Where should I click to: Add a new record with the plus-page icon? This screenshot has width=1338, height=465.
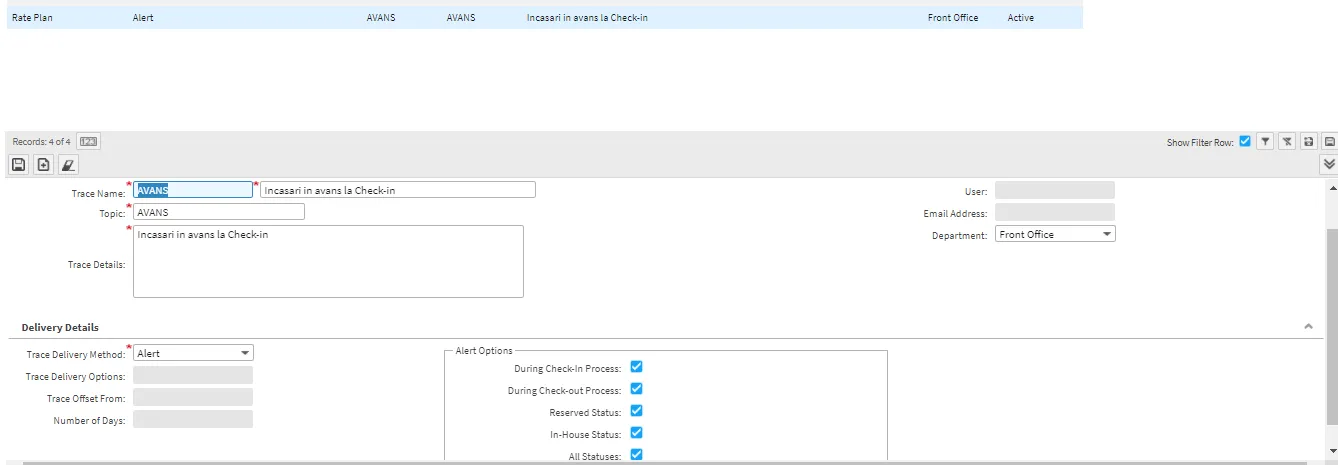(44, 164)
